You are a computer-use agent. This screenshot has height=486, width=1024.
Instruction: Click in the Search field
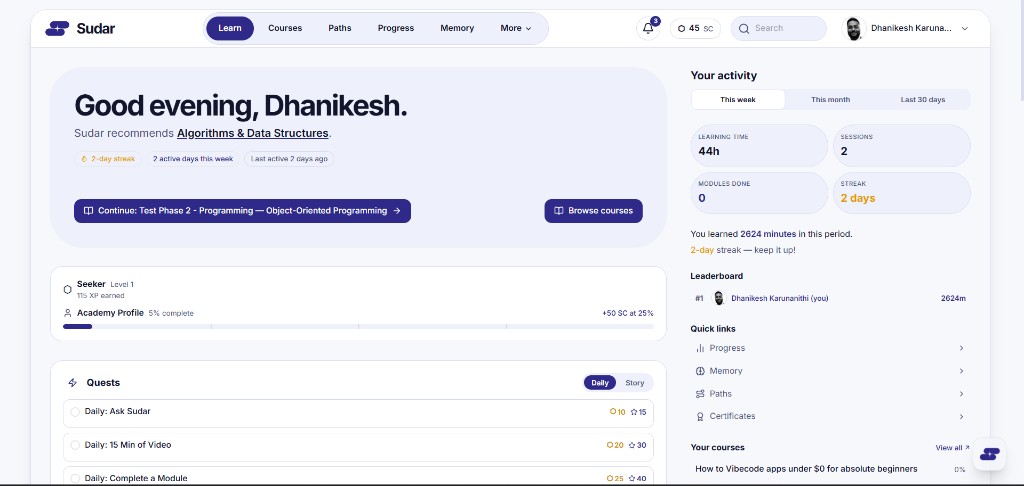pyautogui.click(x=778, y=28)
